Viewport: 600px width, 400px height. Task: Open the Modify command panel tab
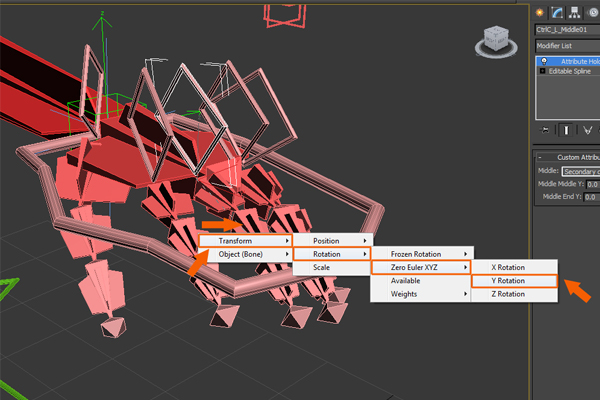coord(557,13)
